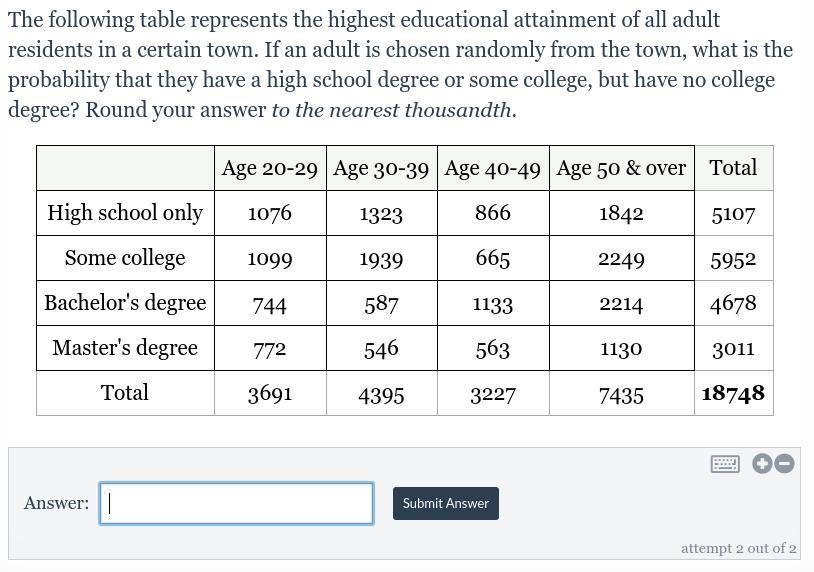
Task: Select the 'Some college' row label
Action: coord(125,258)
